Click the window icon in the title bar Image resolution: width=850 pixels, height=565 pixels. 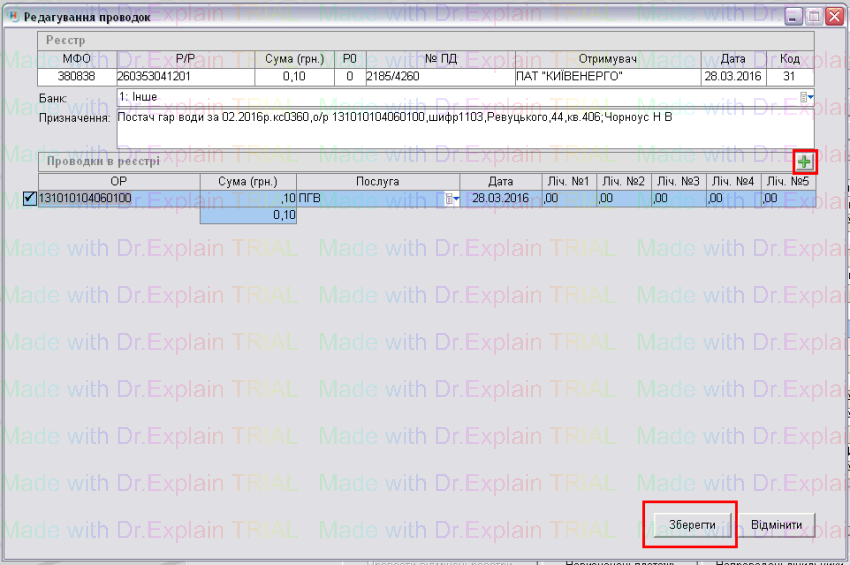click(11, 17)
